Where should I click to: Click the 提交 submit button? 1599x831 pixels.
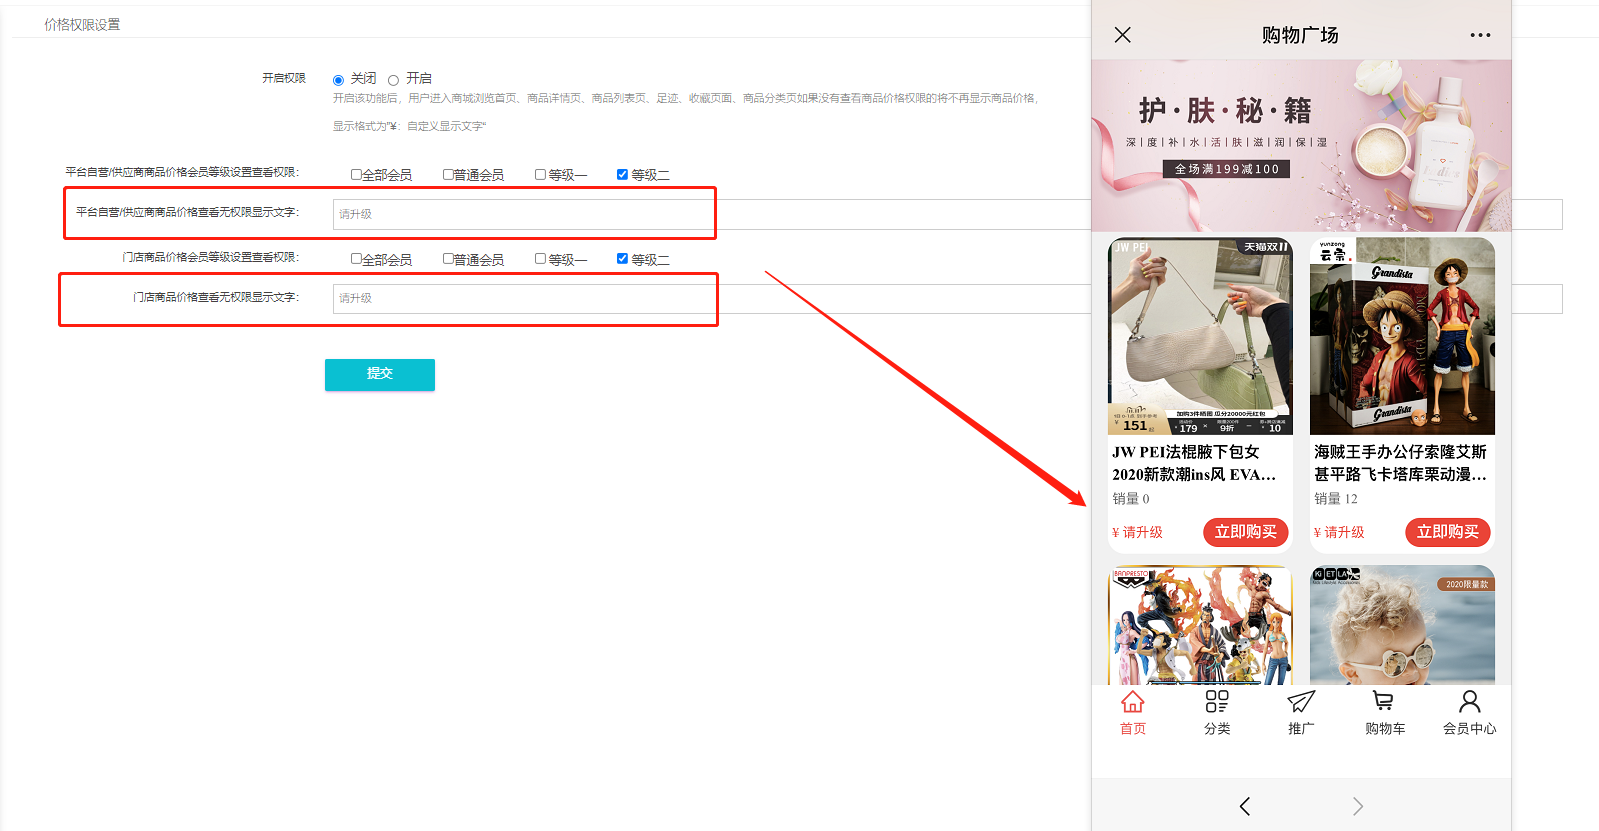coord(379,374)
